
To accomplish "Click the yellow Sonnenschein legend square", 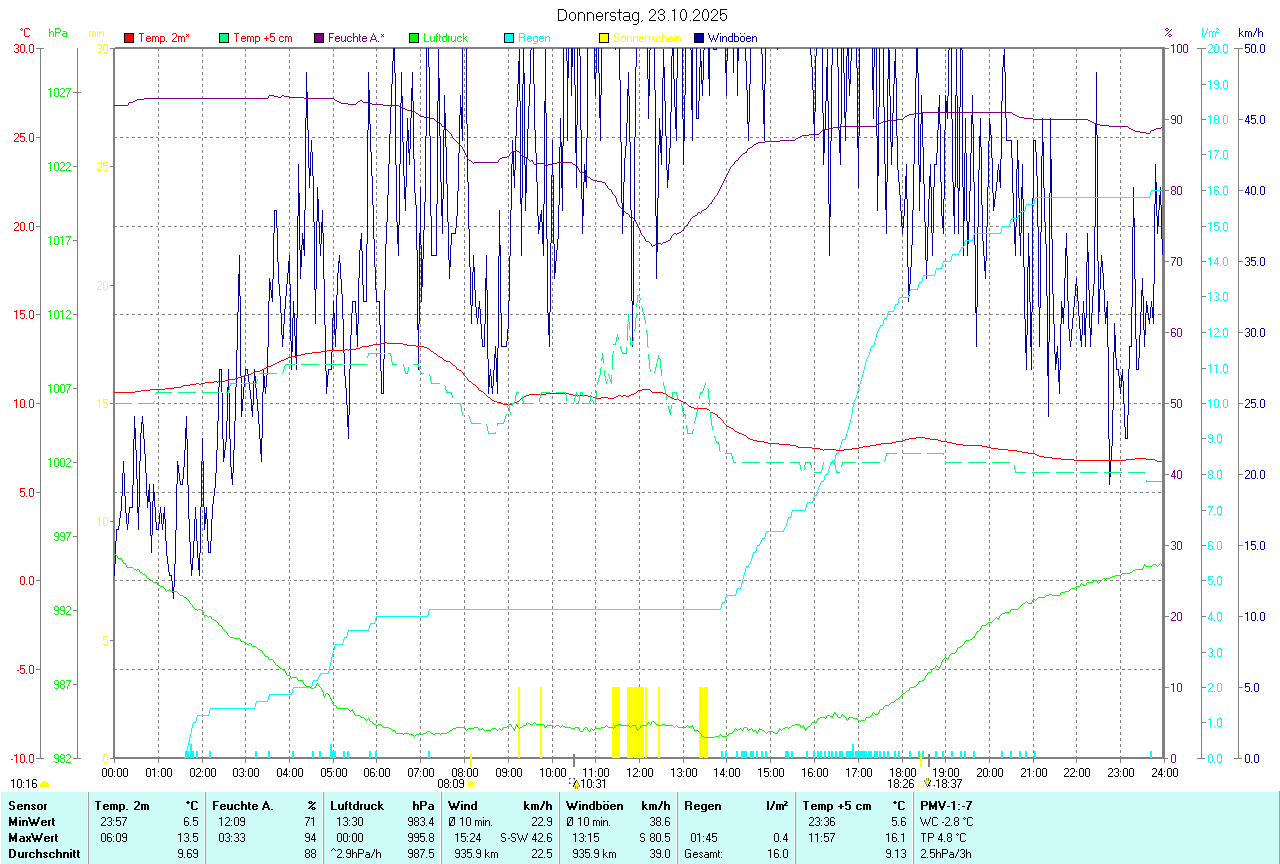I will (603, 38).
